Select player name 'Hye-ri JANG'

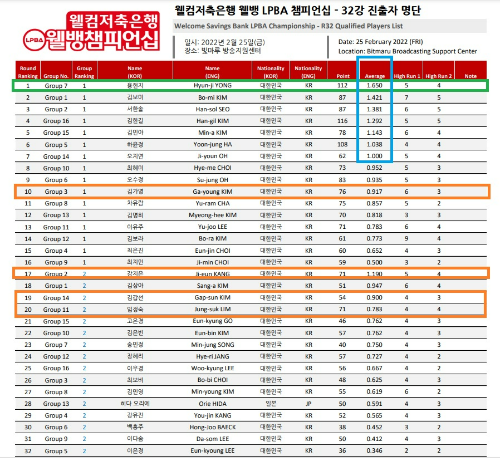212,356
